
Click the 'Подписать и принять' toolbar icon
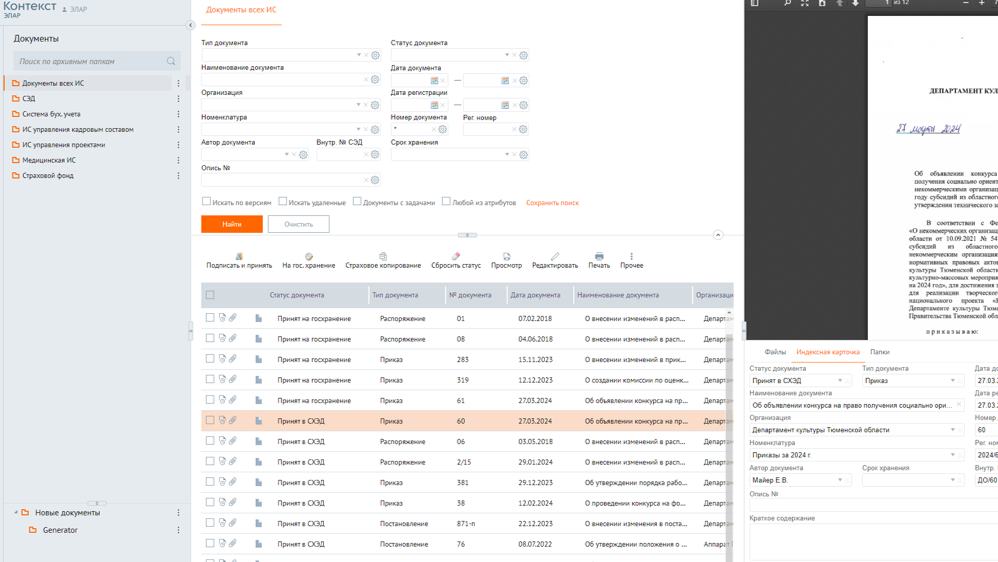(x=239, y=256)
